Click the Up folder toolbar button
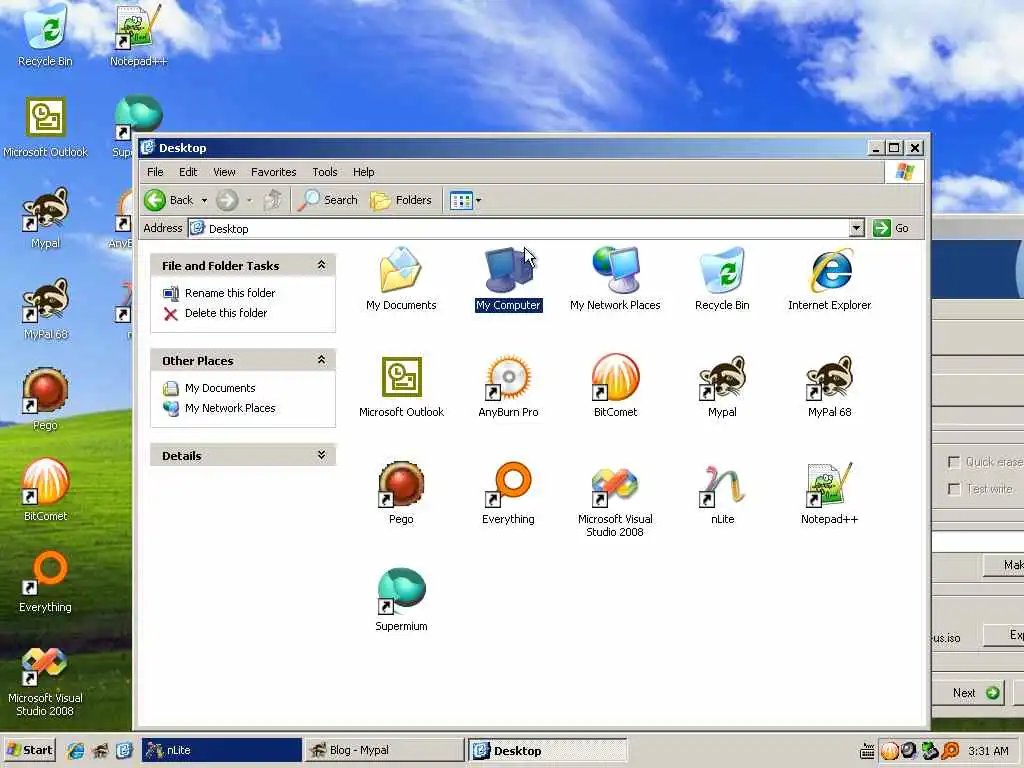This screenshot has width=1024, height=768. 273,200
